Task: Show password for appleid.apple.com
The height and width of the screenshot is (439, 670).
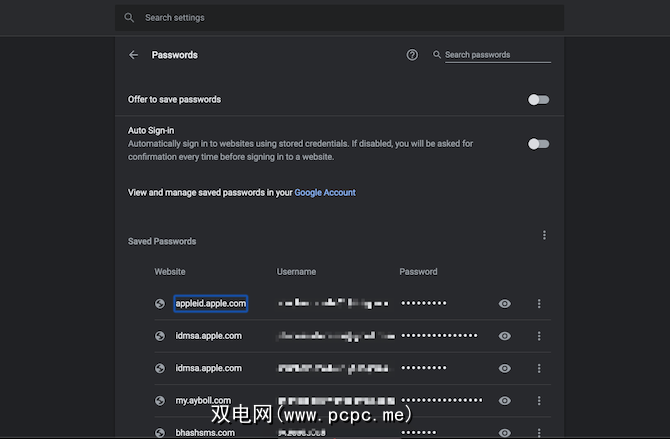Action: click(x=505, y=304)
